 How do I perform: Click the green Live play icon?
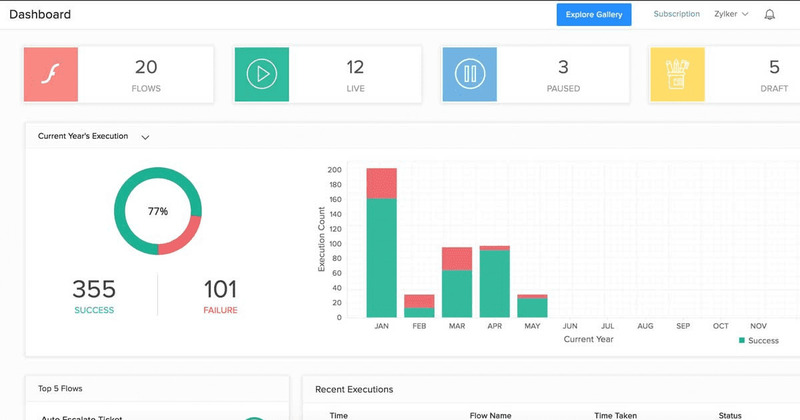pyautogui.click(x=262, y=75)
